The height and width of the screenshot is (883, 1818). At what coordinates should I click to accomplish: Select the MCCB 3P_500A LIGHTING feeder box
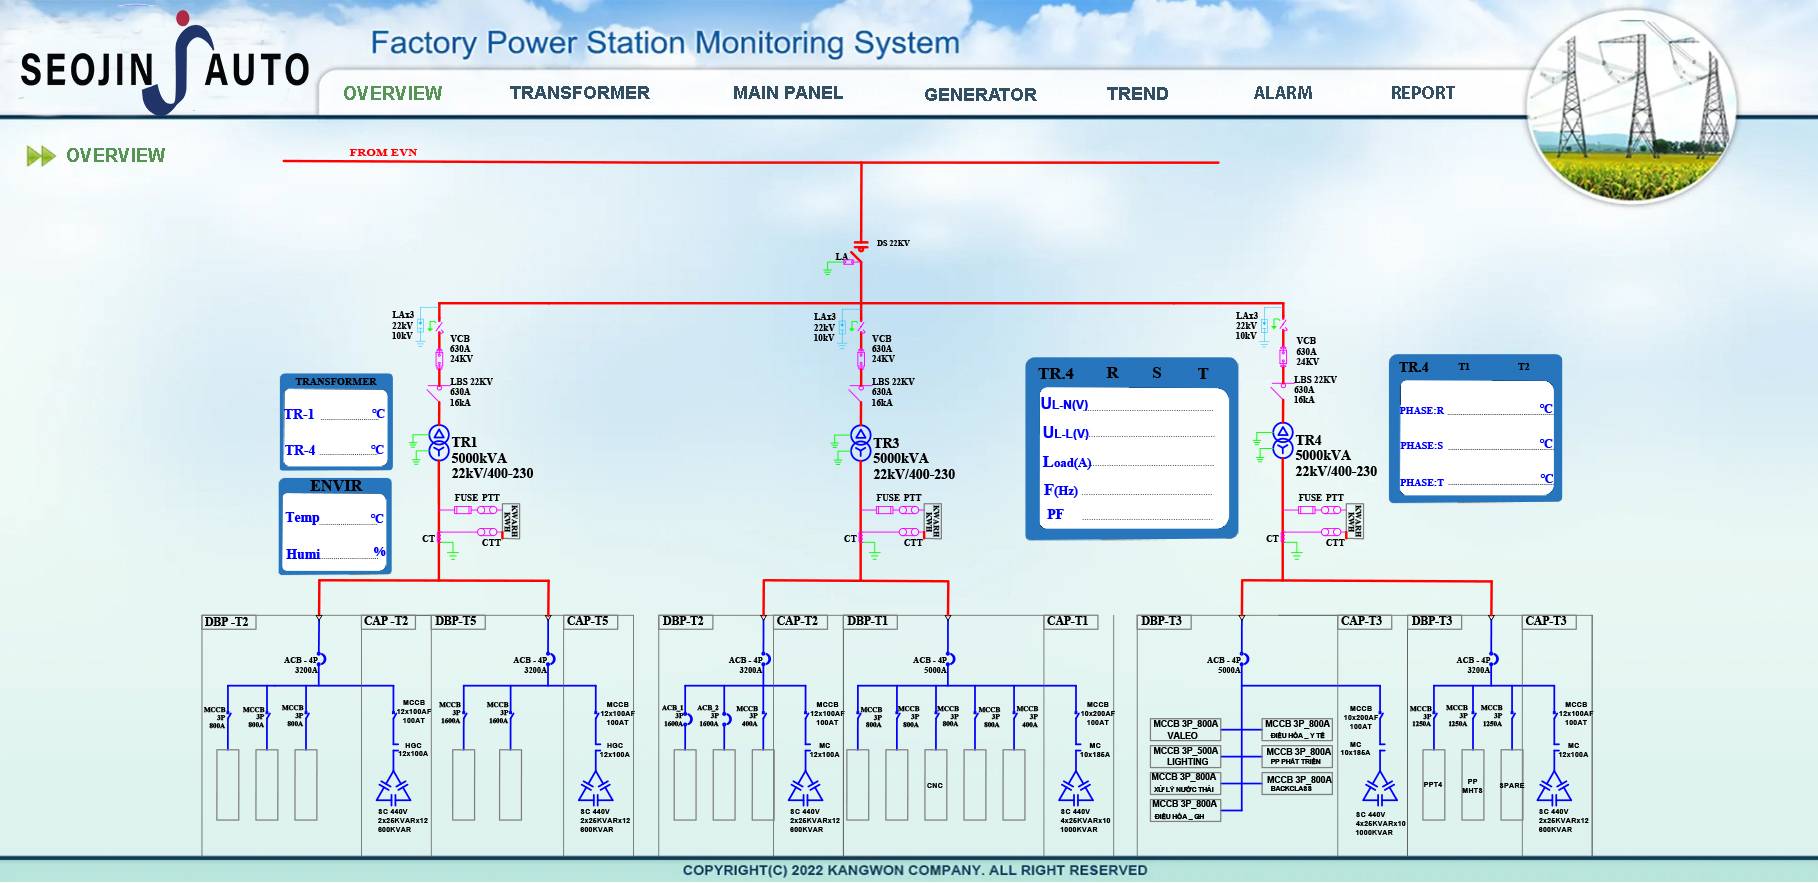[1185, 756]
